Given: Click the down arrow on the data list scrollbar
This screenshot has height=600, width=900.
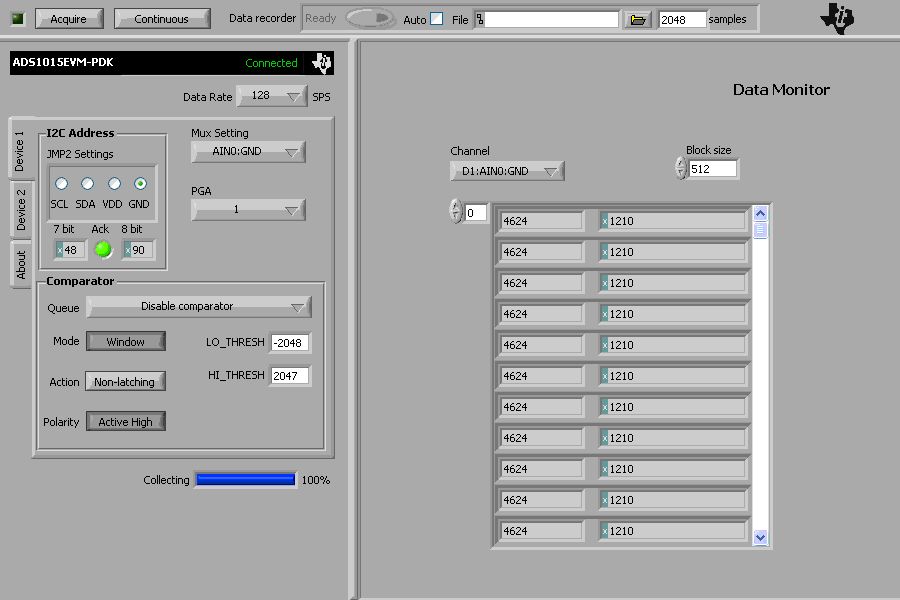Looking at the screenshot, I should coord(760,537).
